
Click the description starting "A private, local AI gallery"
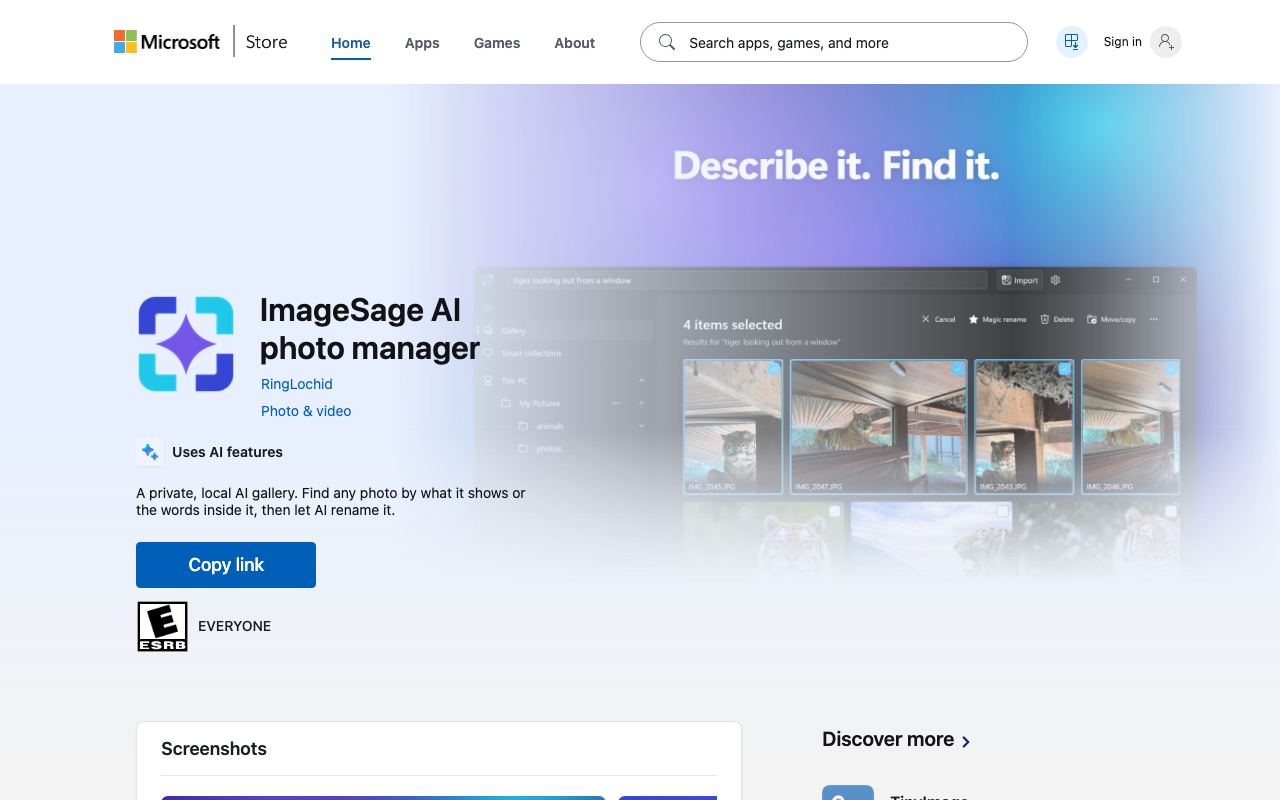point(331,501)
